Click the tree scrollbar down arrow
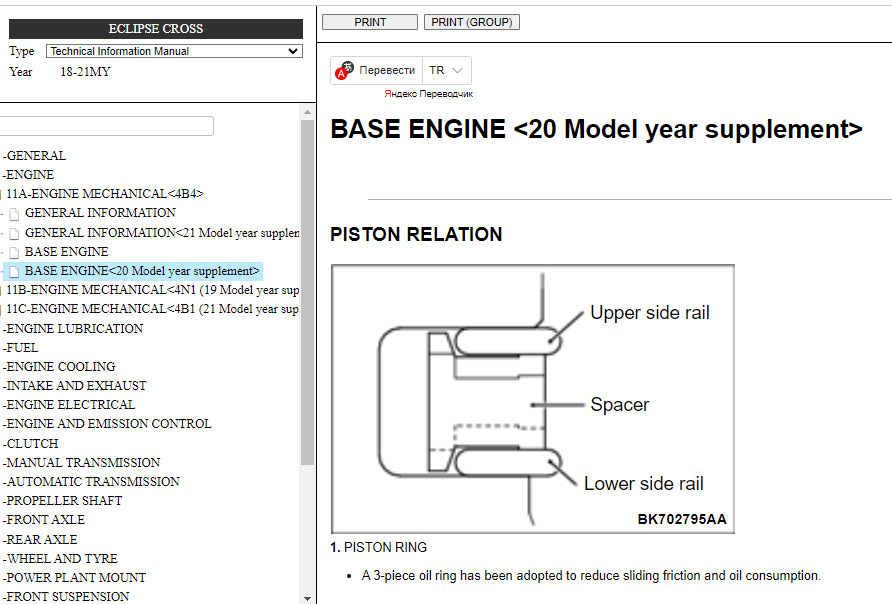 pos(307,598)
